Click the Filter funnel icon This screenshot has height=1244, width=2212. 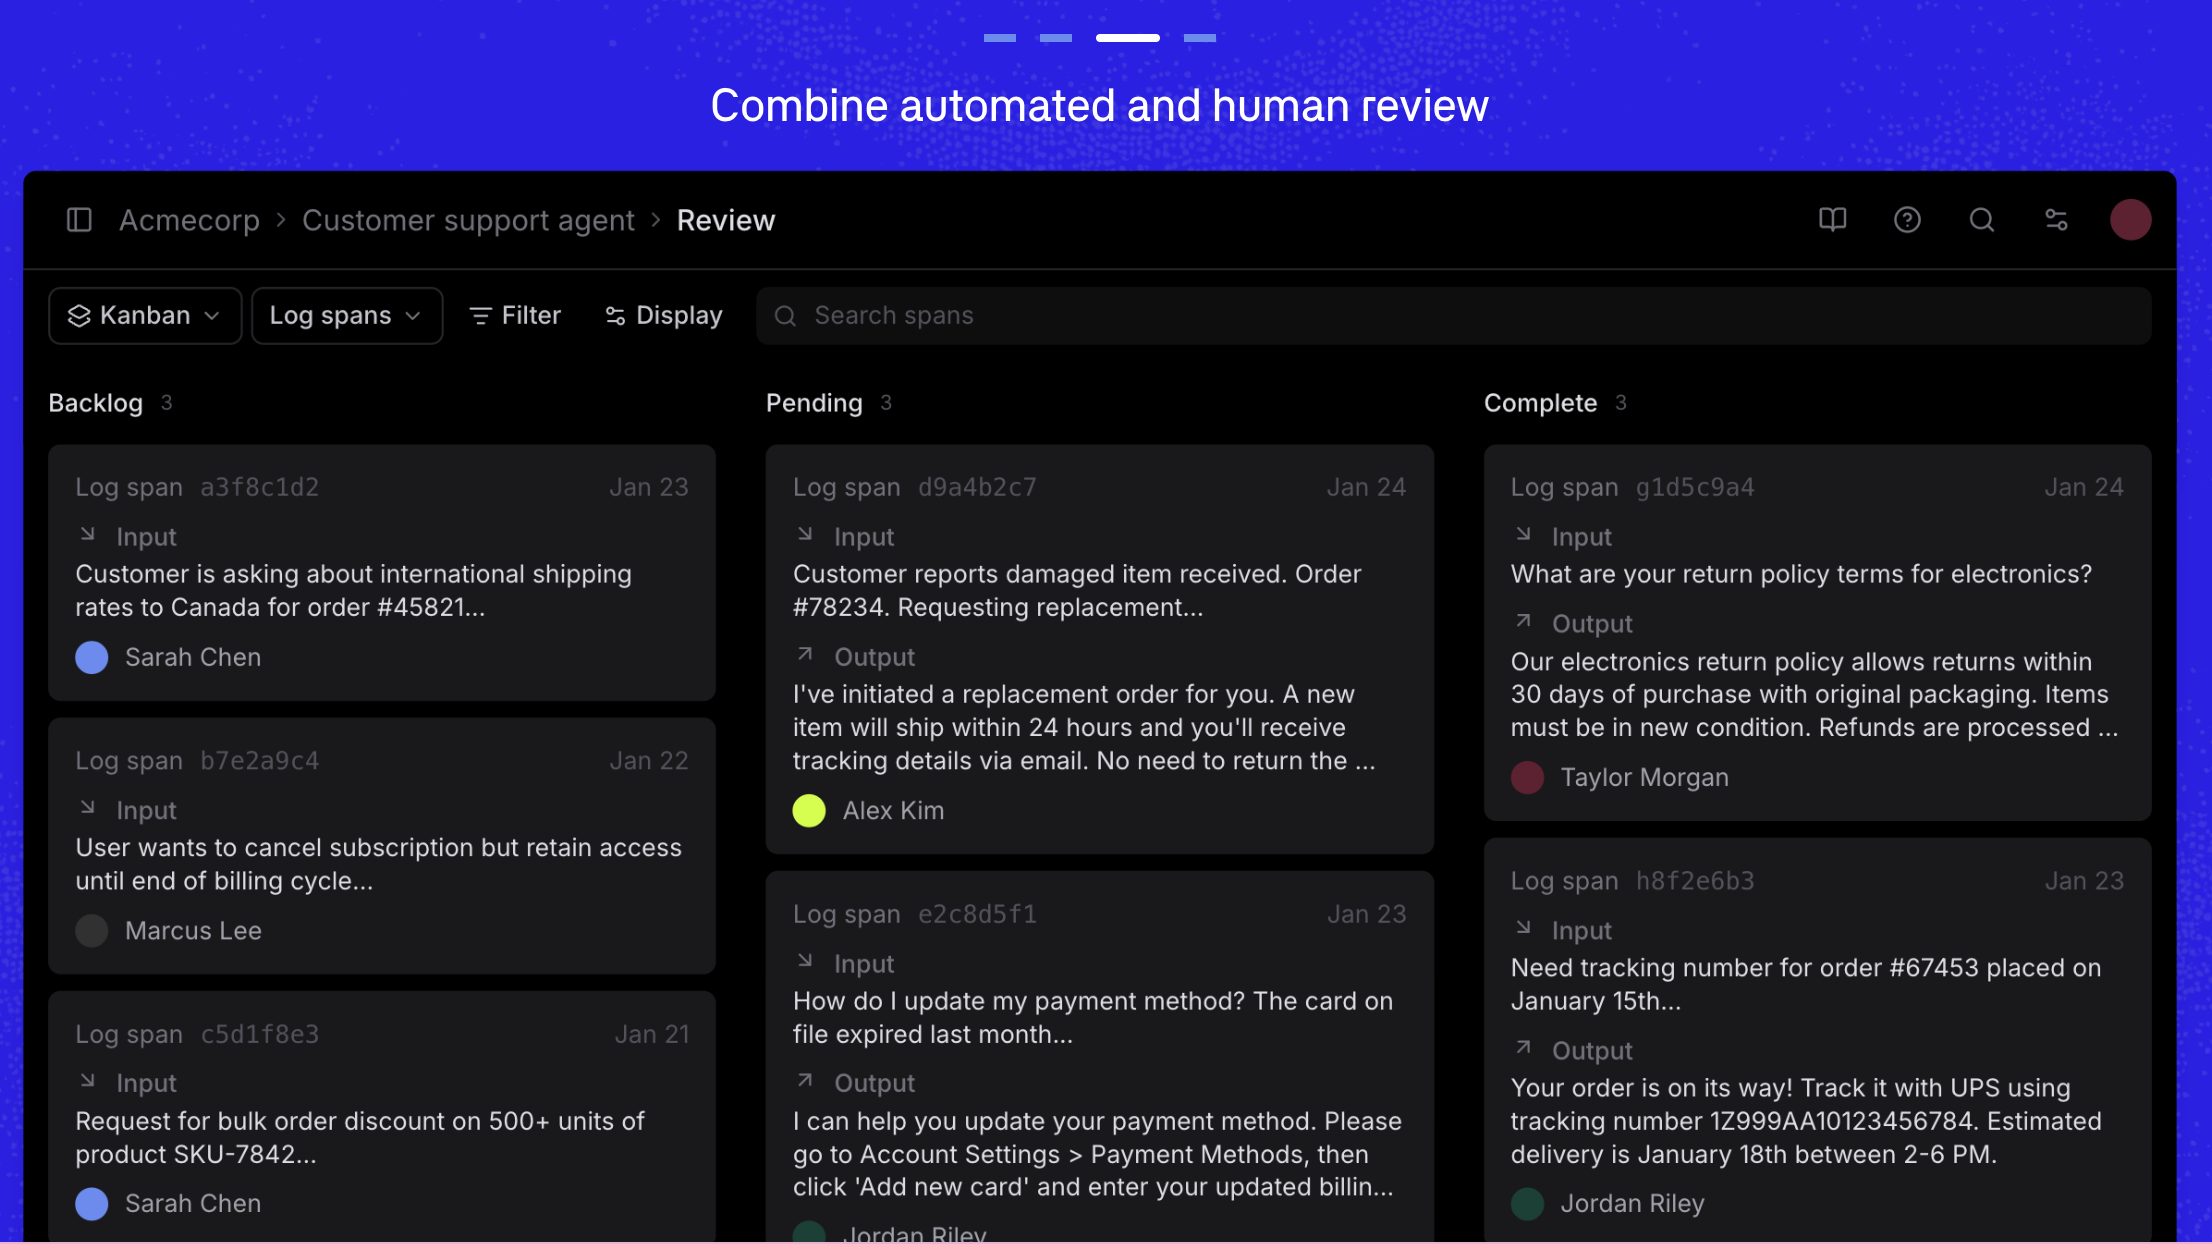coord(481,315)
